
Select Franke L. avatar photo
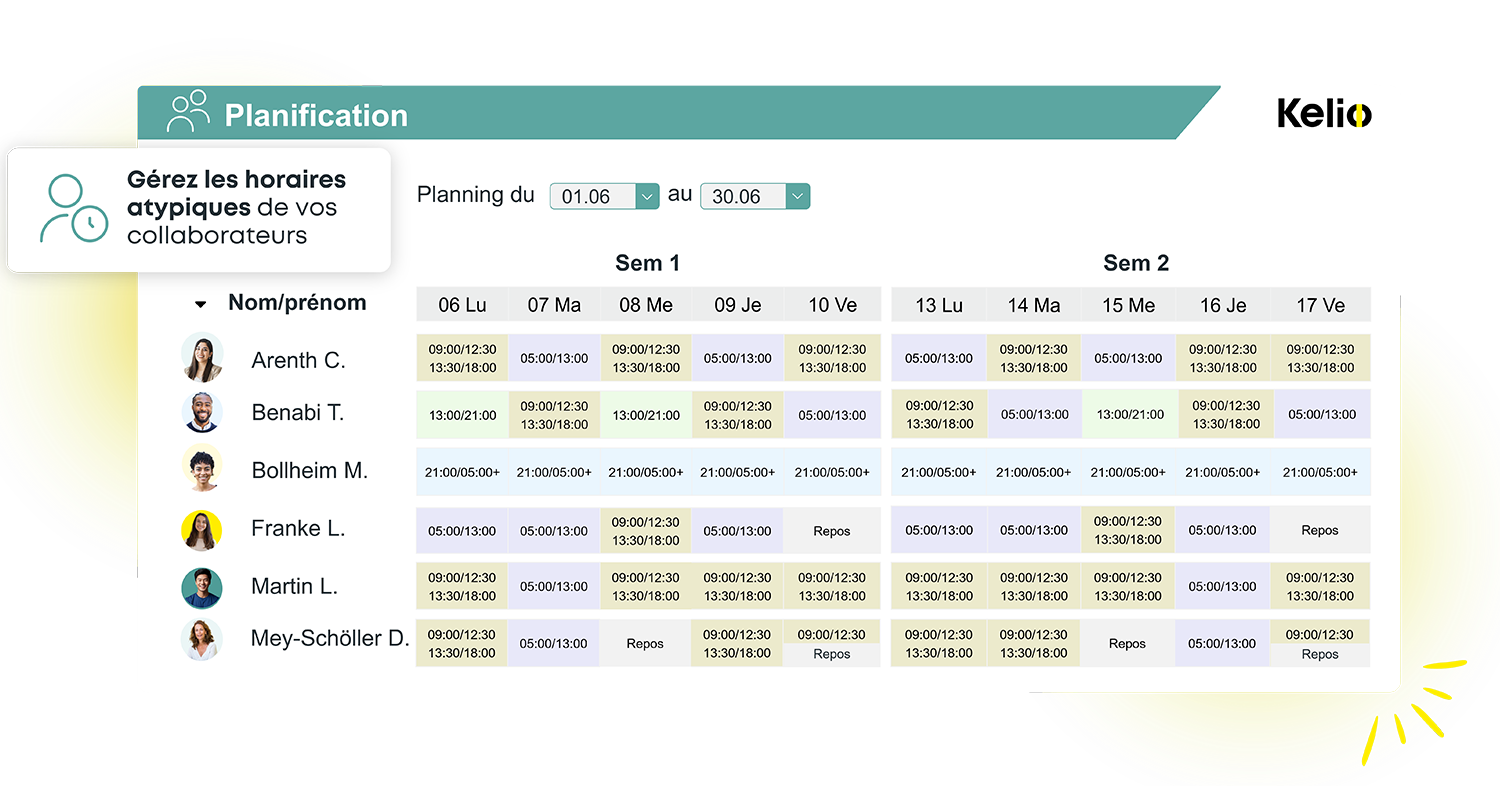click(x=202, y=530)
